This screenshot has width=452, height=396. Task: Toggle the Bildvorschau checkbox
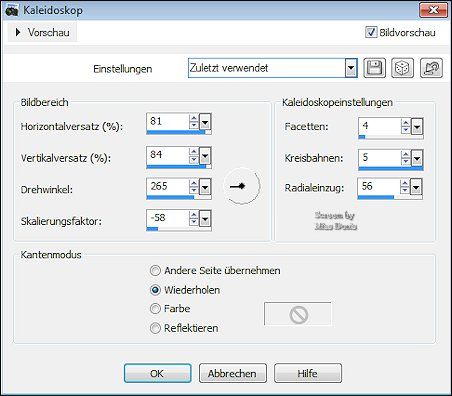click(371, 32)
